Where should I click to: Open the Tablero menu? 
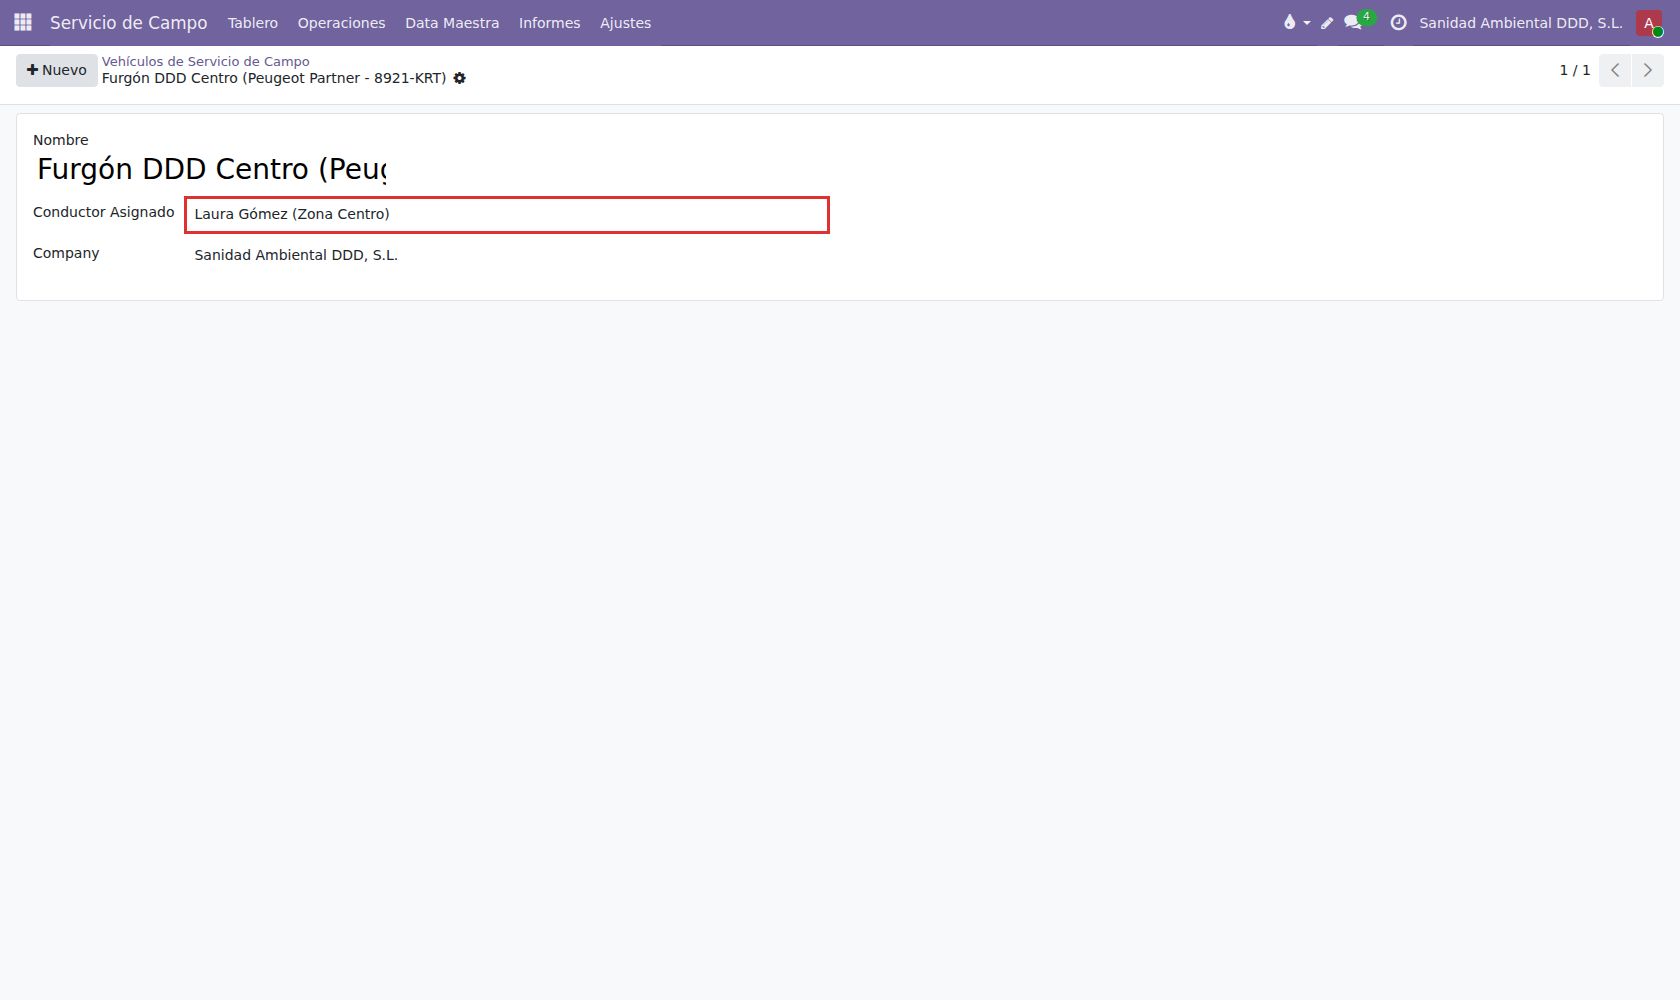pyautogui.click(x=253, y=22)
